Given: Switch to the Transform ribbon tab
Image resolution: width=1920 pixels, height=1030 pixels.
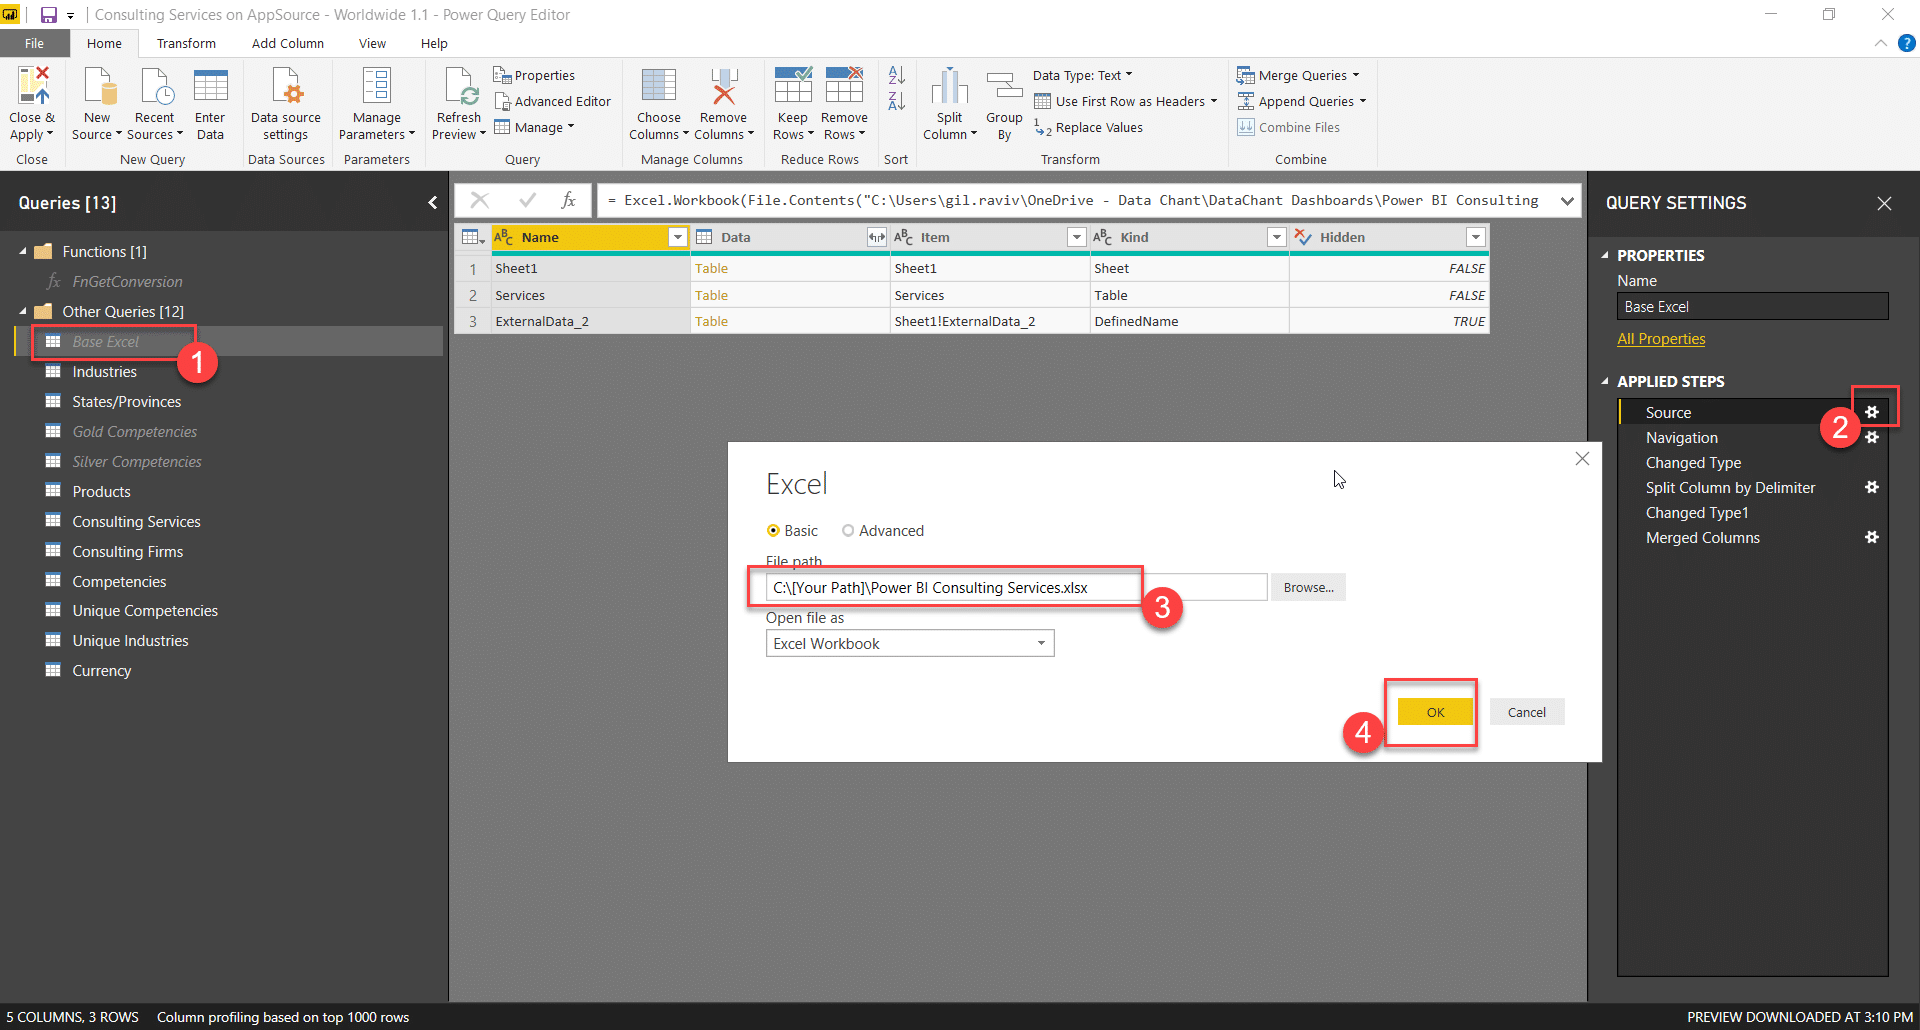Looking at the screenshot, I should (186, 43).
